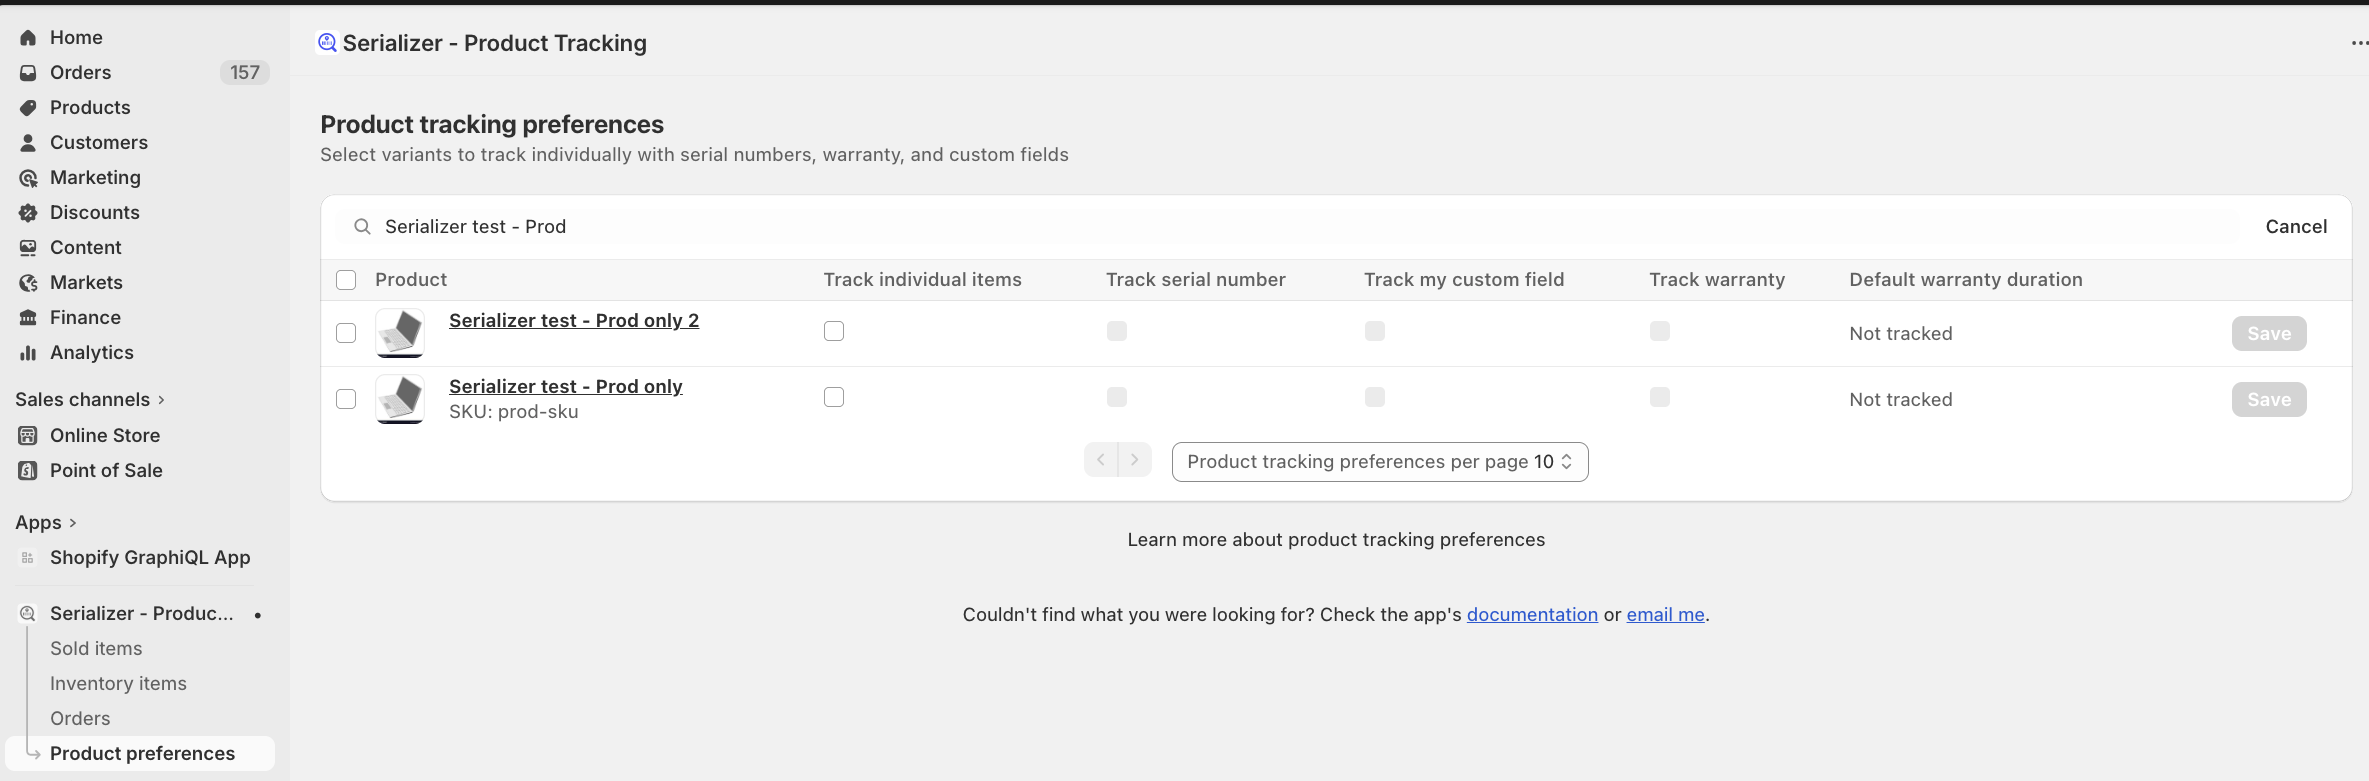The width and height of the screenshot is (2369, 781).
Task: Expand the Apps section chevron
Action: 72,523
